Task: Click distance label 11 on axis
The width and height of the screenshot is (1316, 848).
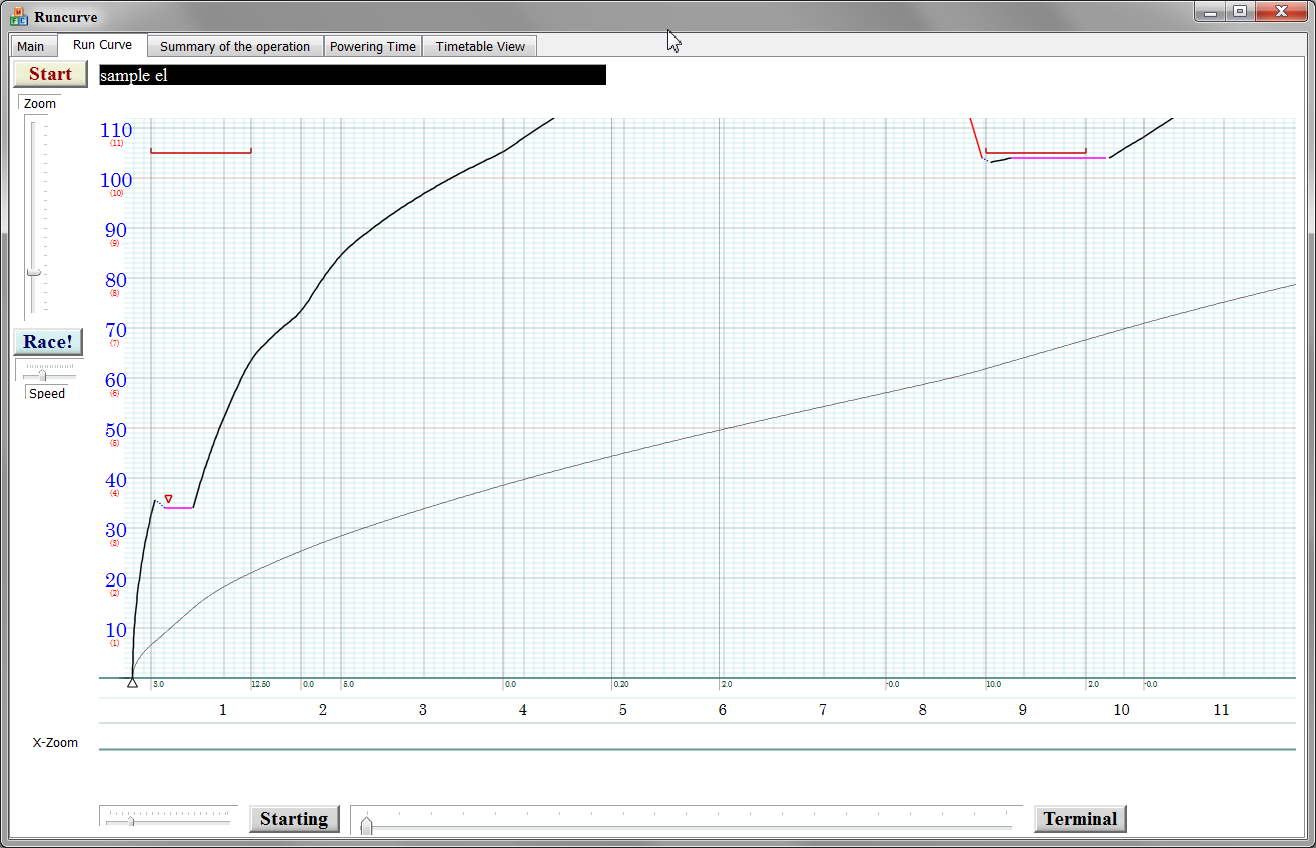Action: [x=1221, y=710]
